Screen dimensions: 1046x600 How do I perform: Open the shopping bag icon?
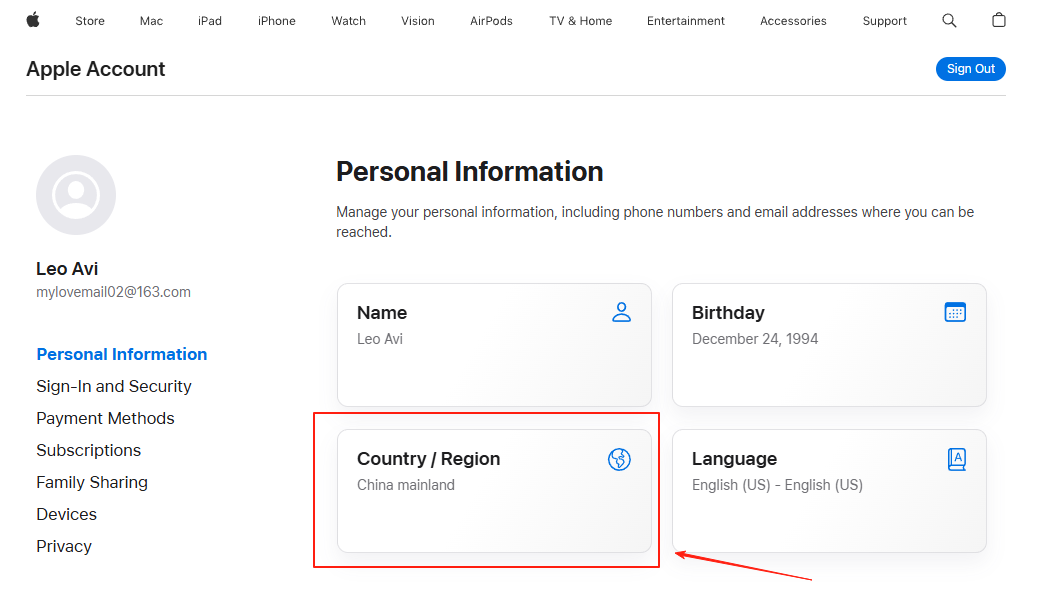[x=998, y=21]
